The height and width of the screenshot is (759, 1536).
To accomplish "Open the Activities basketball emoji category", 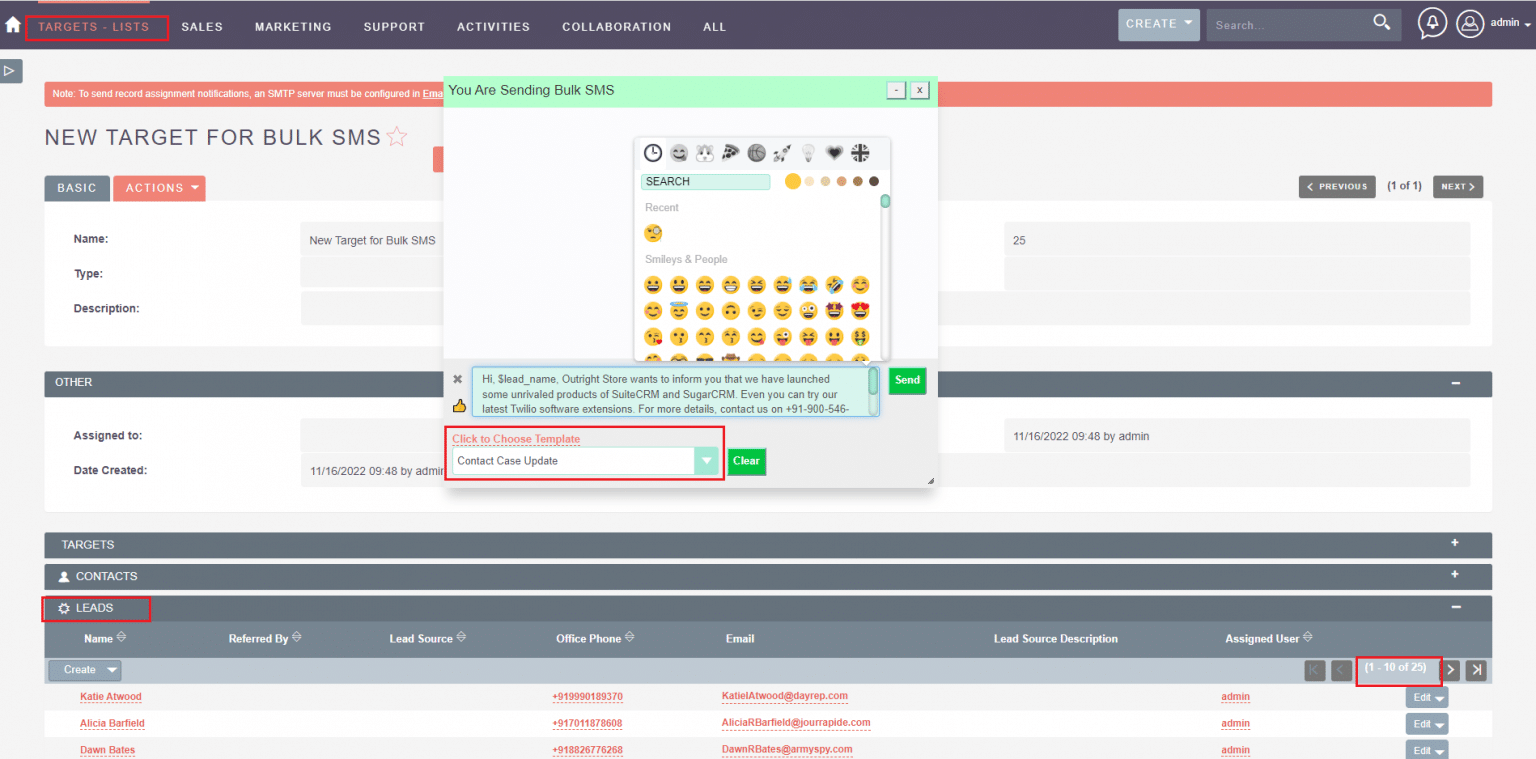I will (x=756, y=153).
